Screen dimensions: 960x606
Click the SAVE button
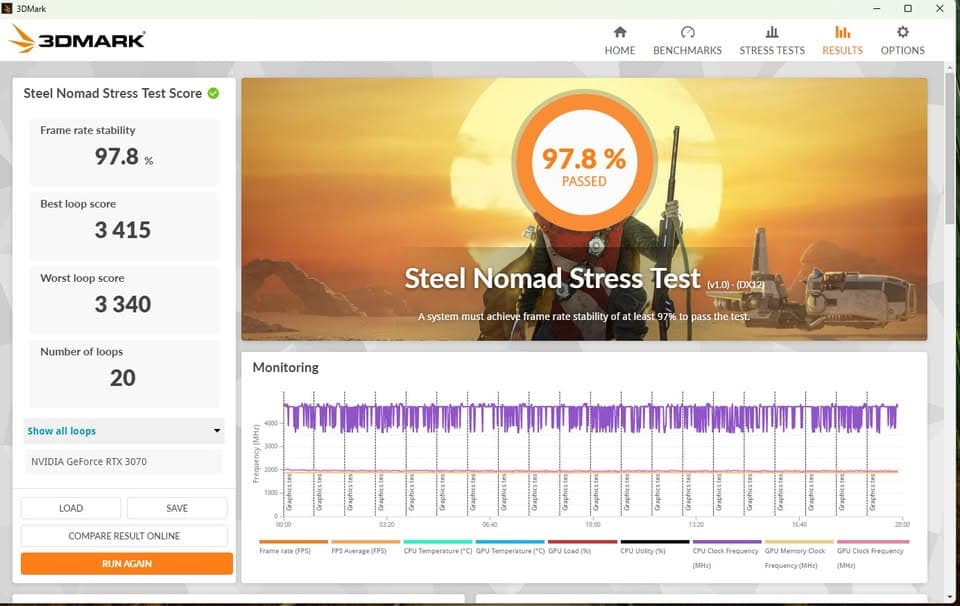click(177, 508)
